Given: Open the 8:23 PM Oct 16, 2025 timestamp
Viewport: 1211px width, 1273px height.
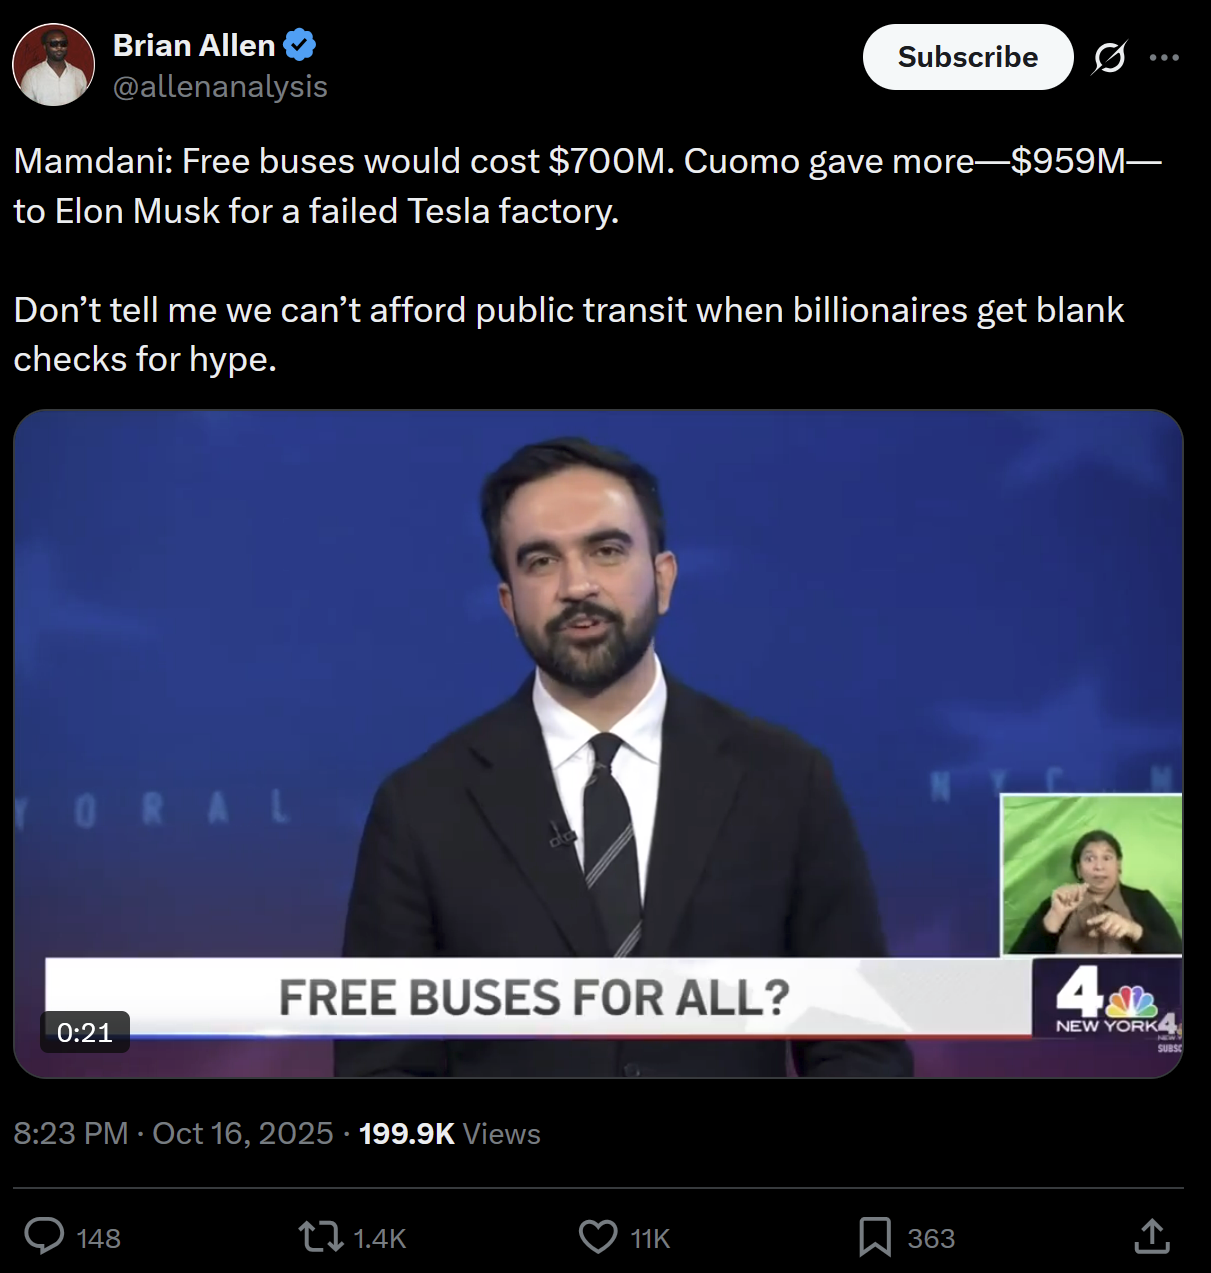Looking at the screenshot, I should click(x=173, y=1133).
